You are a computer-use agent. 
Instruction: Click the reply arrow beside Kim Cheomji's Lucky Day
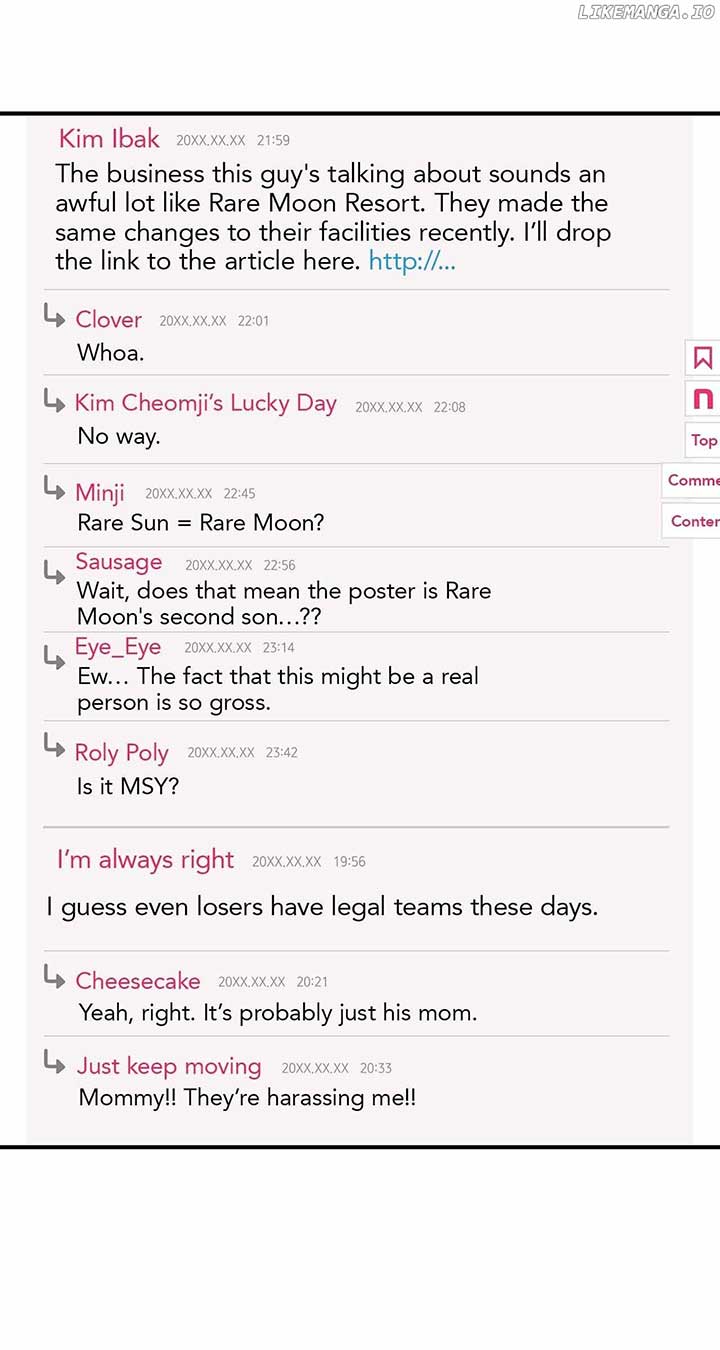(54, 401)
